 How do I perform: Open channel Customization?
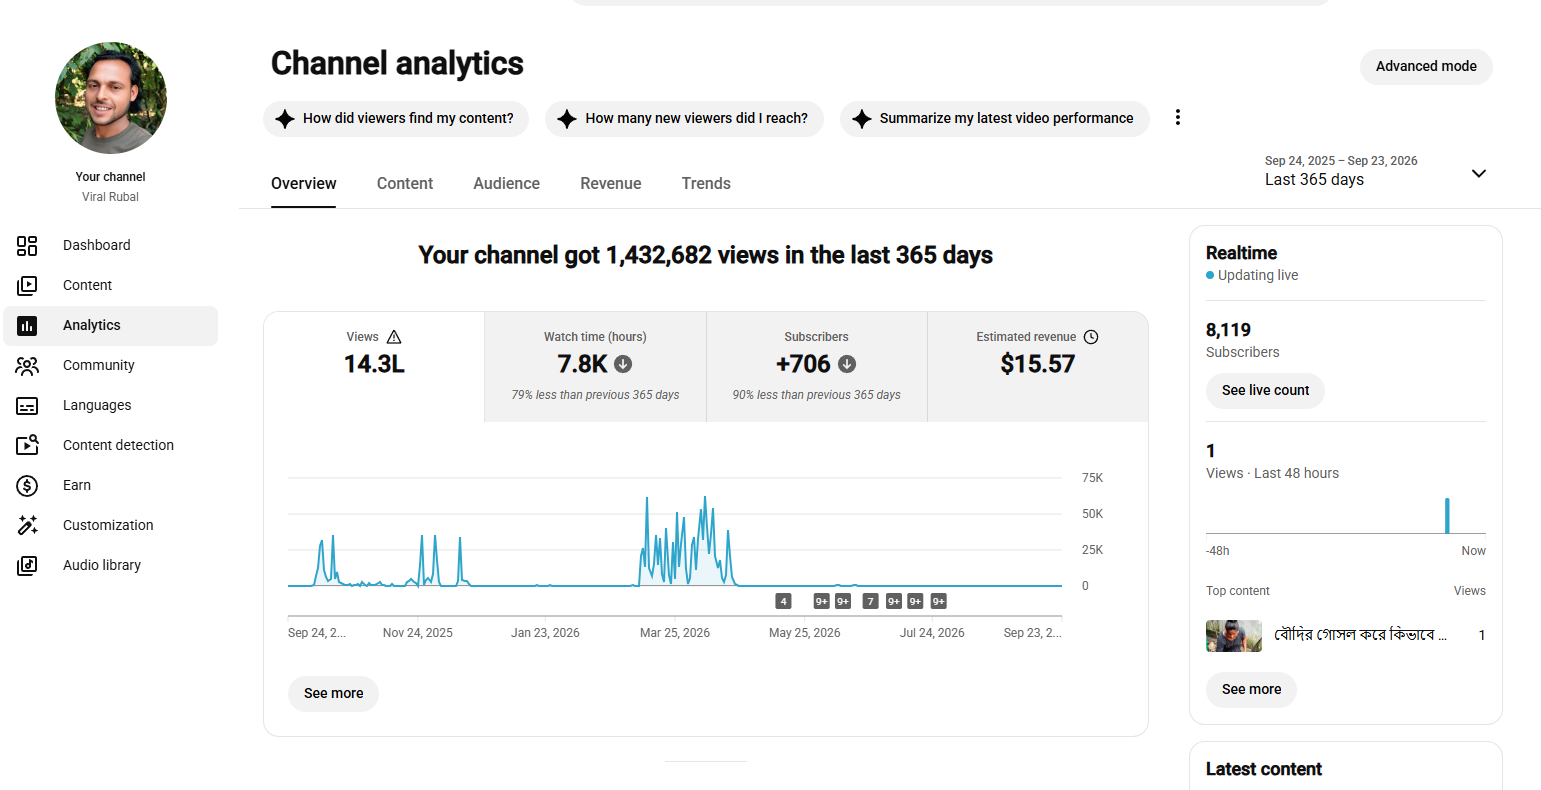pyautogui.click(x=110, y=525)
